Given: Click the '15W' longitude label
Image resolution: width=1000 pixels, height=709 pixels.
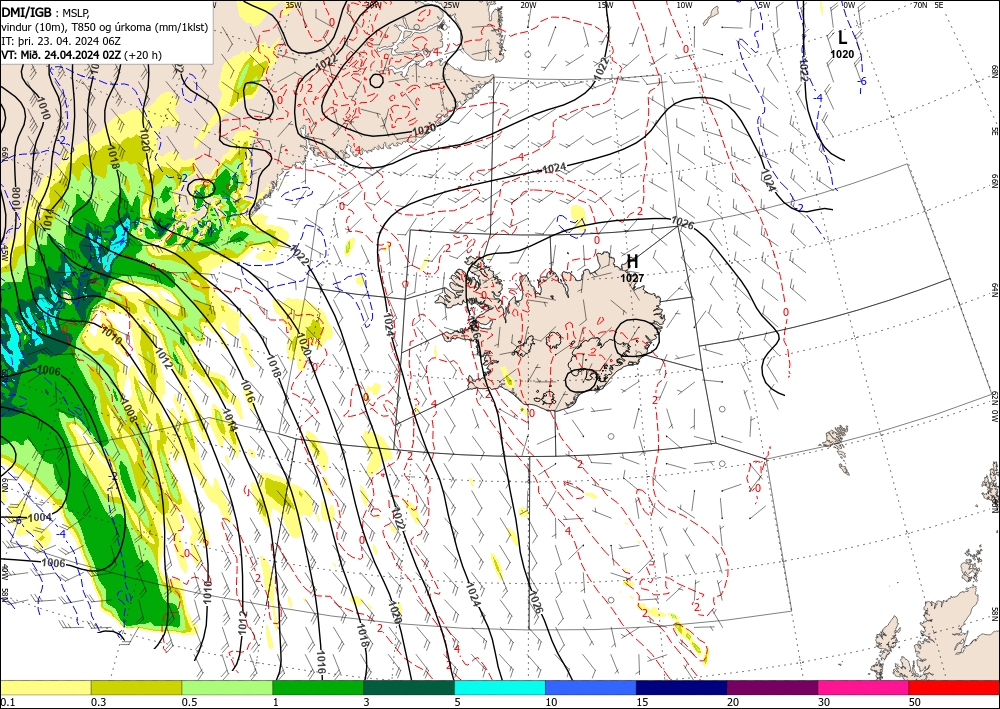Looking at the screenshot, I should 605,5.
